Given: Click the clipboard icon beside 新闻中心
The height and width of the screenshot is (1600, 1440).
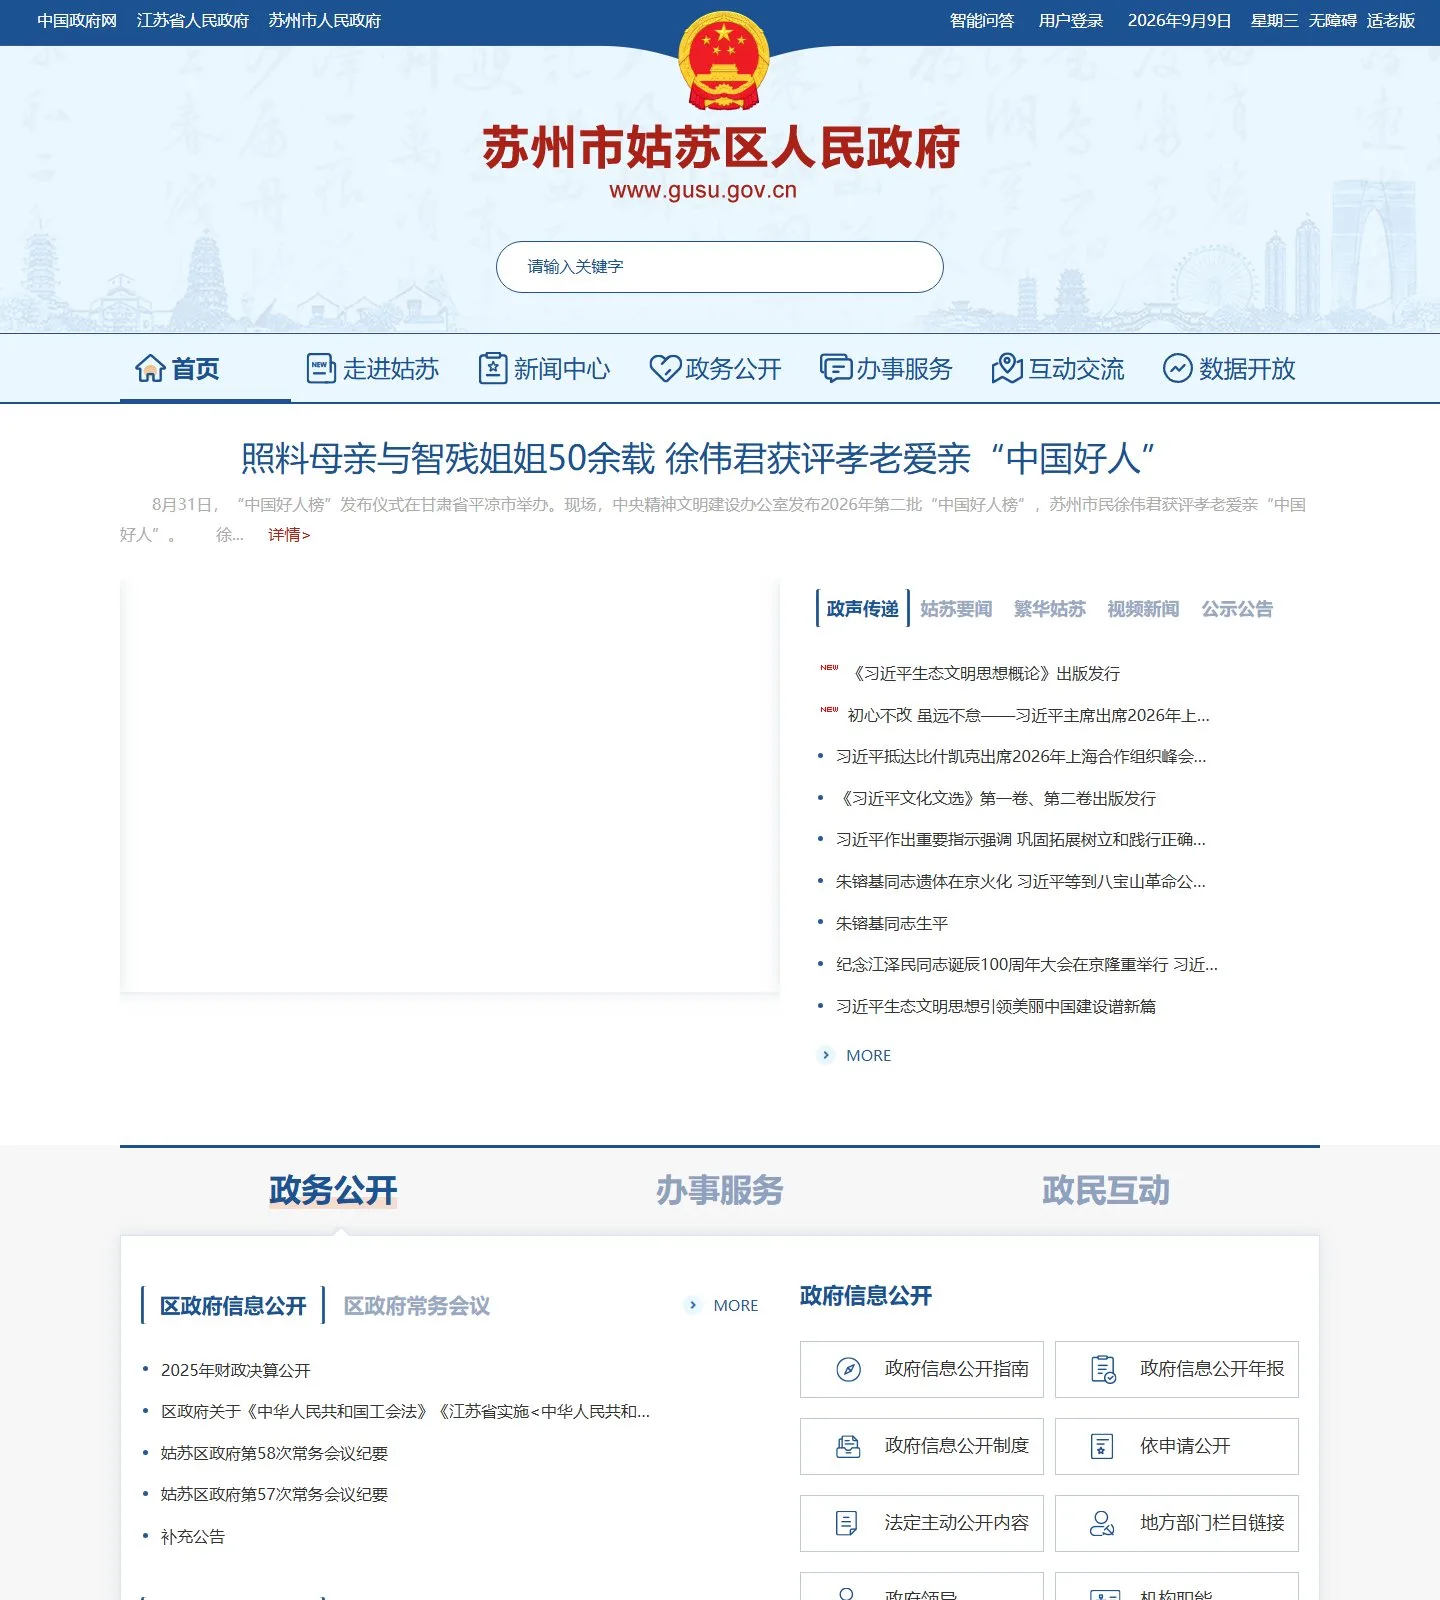Looking at the screenshot, I should click(493, 368).
